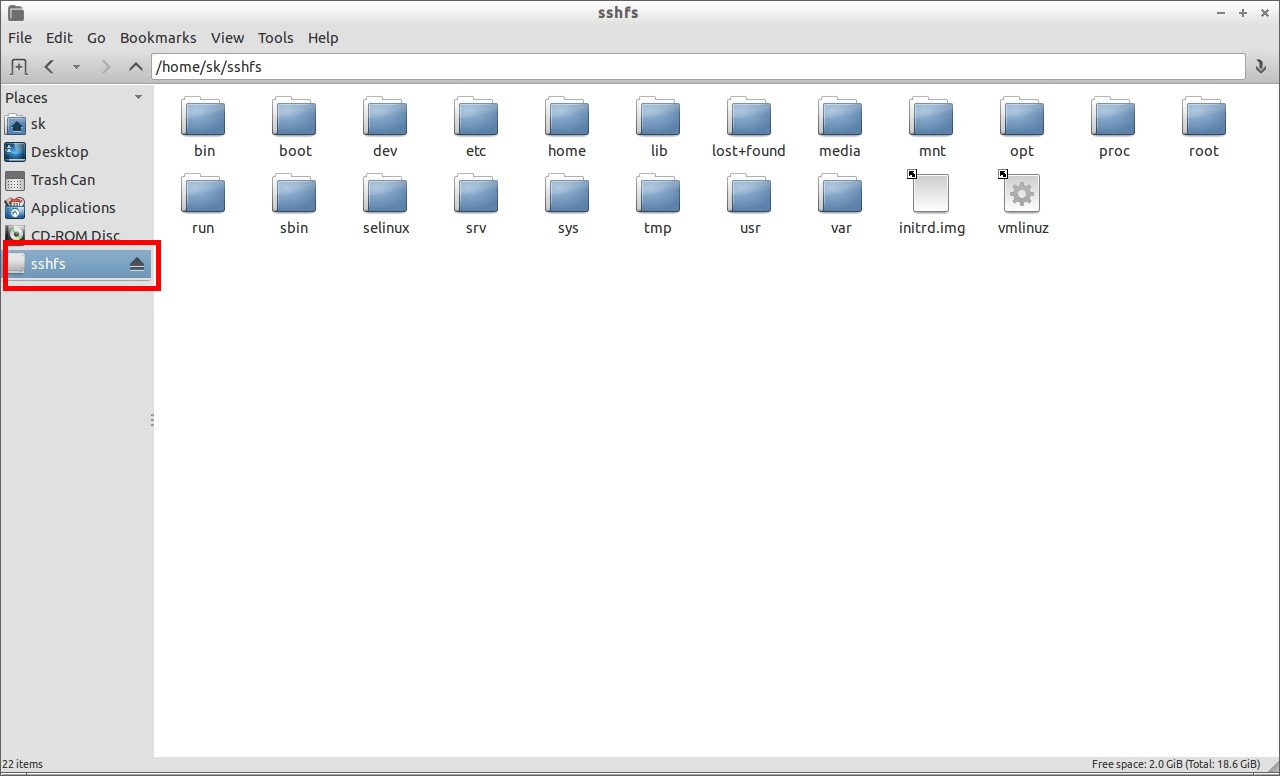
Task: Select the etc folder
Action: point(476,117)
